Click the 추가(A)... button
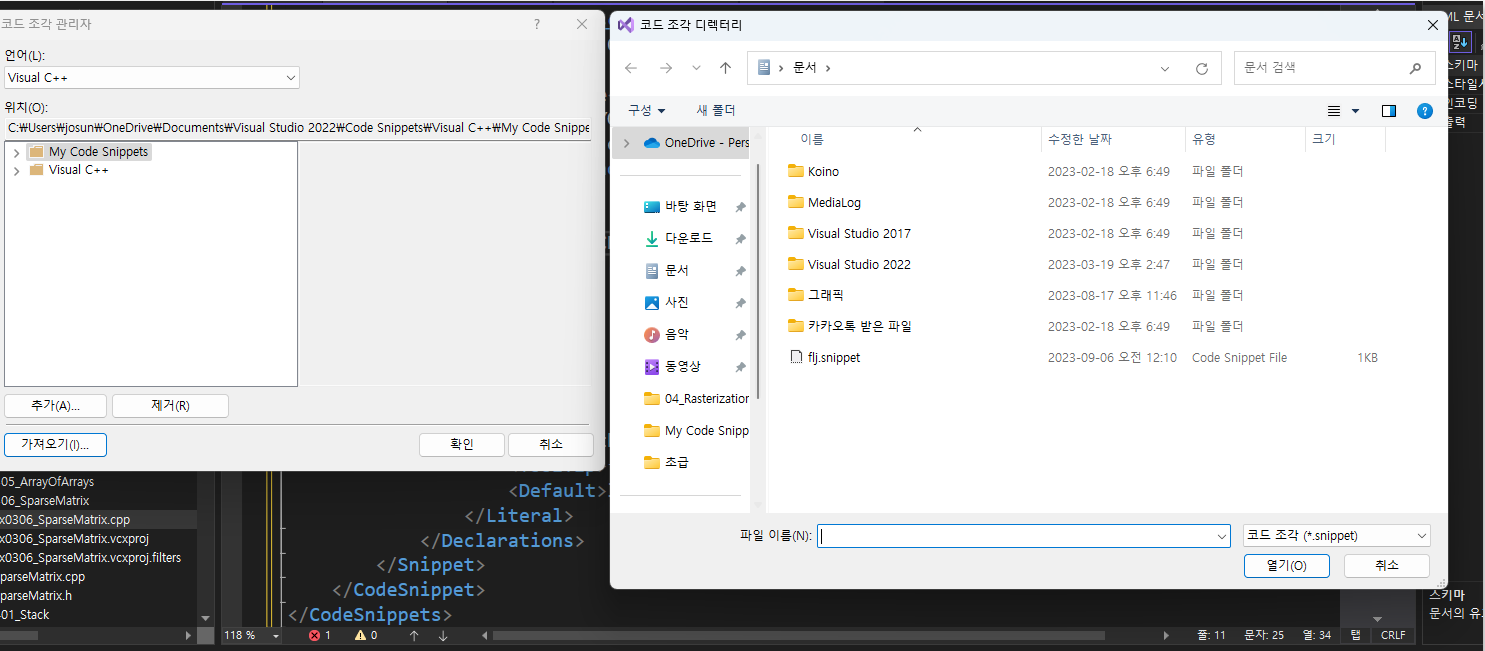 click(55, 405)
